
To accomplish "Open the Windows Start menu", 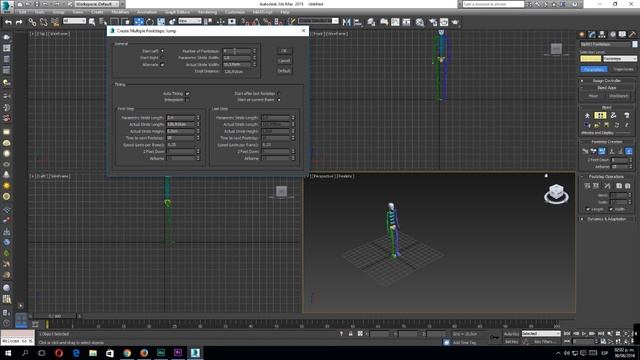I will [7, 353].
